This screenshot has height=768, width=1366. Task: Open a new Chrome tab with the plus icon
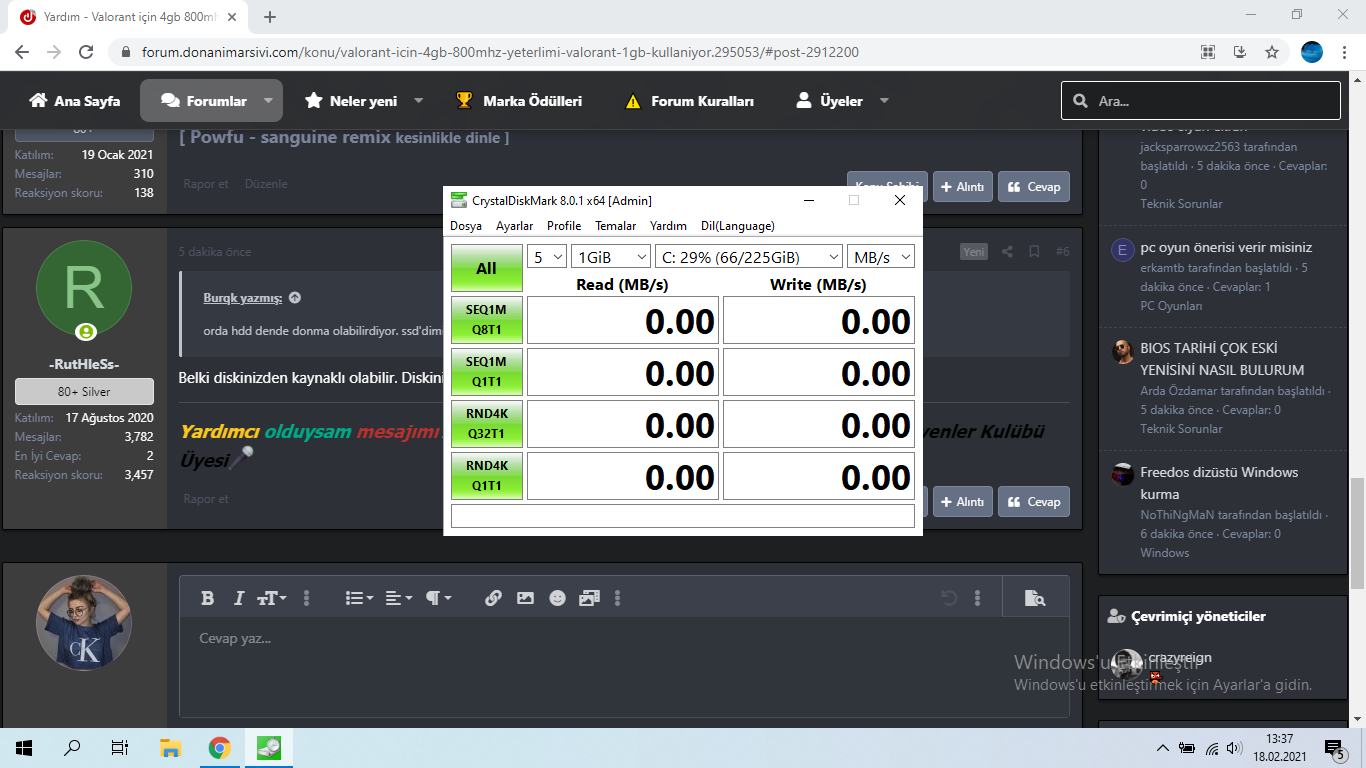pos(270,17)
